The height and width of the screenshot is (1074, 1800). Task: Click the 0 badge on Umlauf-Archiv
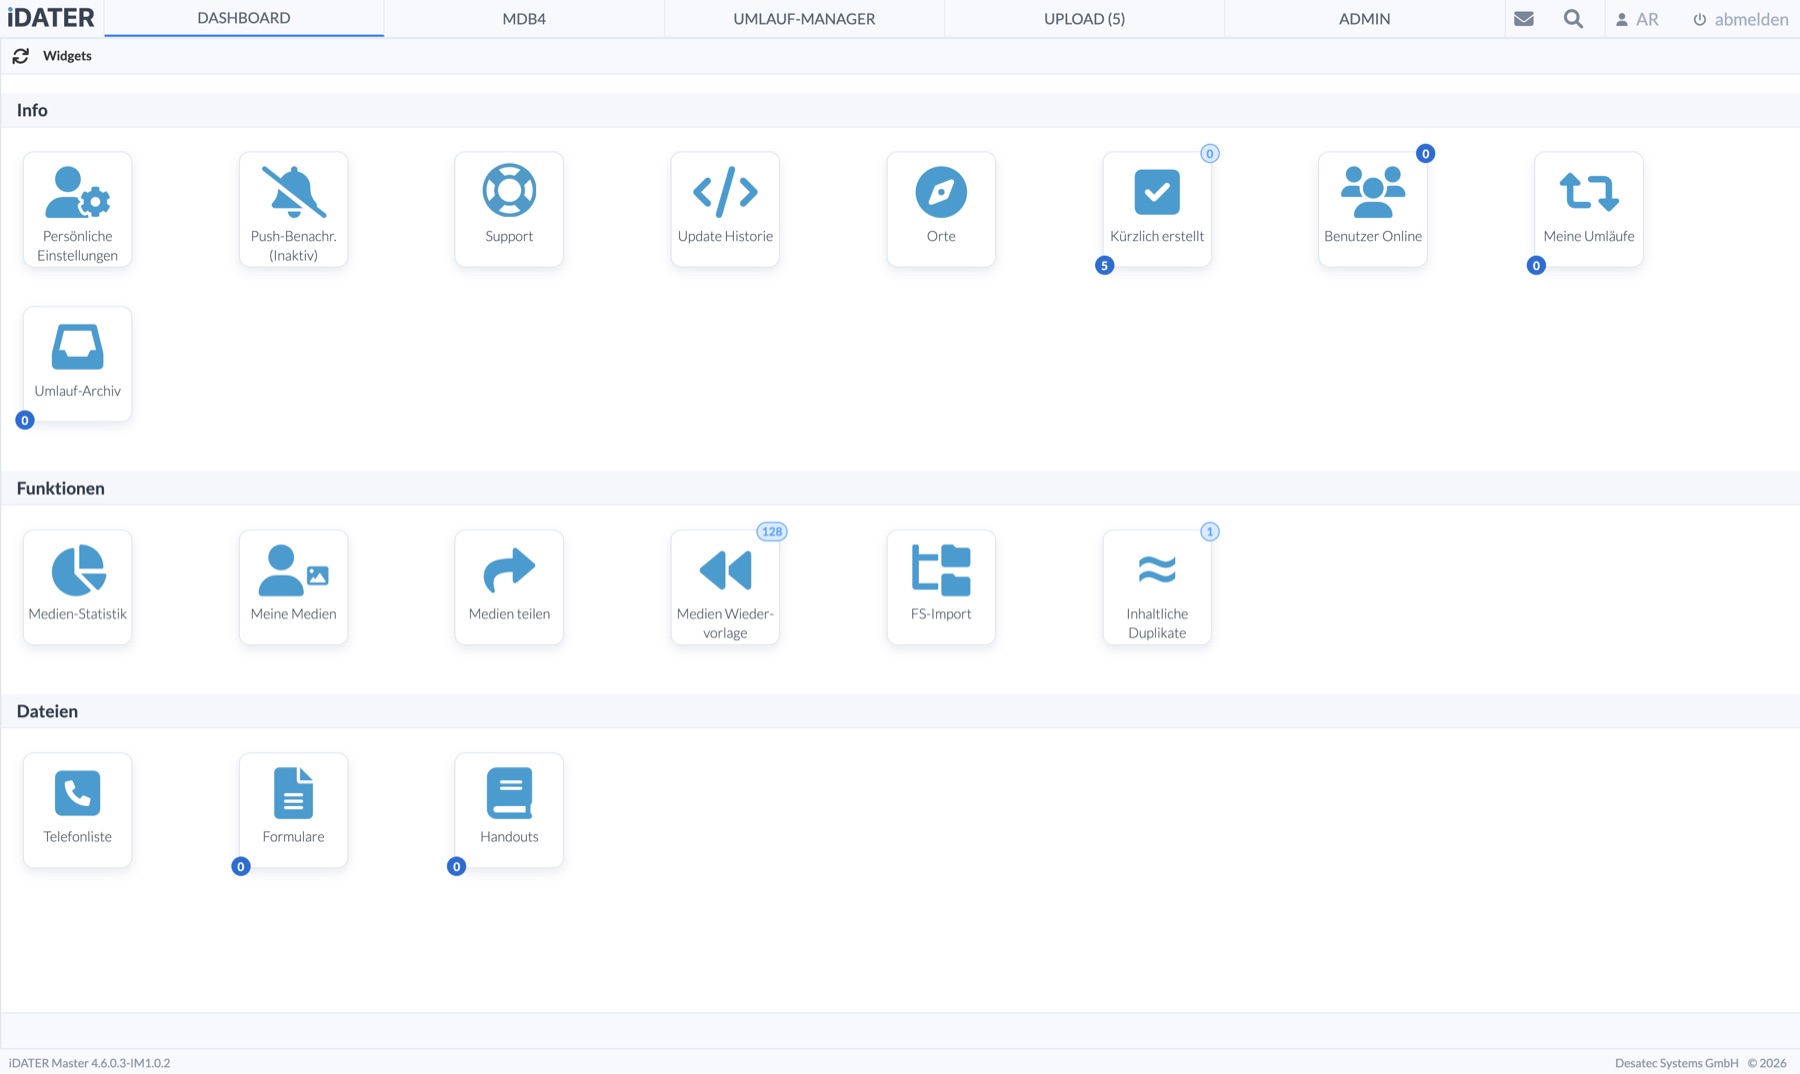click(25, 421)
